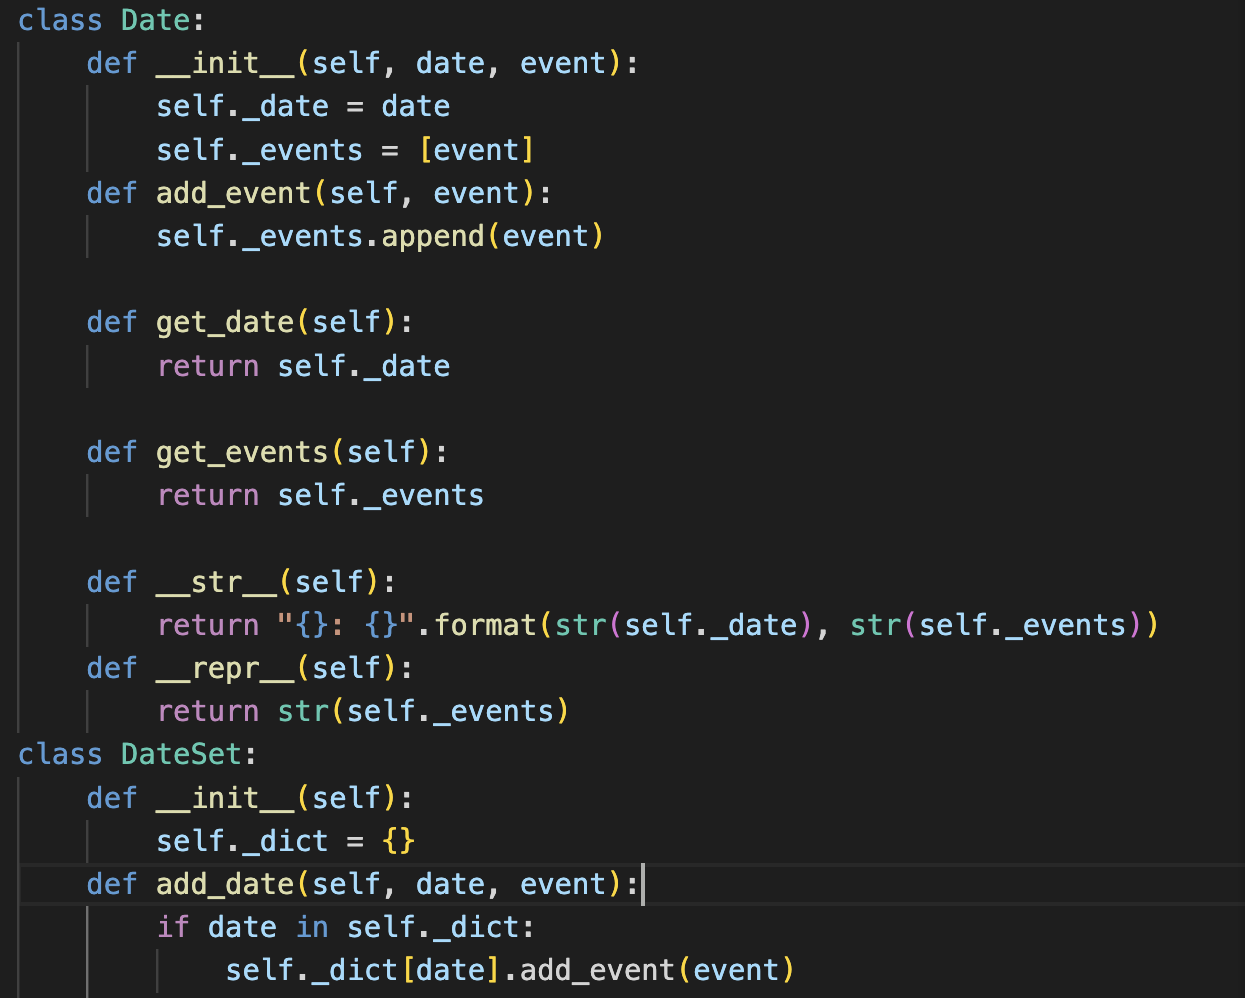Image resolution: width=1245 pixels, height=998 pixels.
Task: Click the event parameter in add_date signature
Action: (563, 884)
